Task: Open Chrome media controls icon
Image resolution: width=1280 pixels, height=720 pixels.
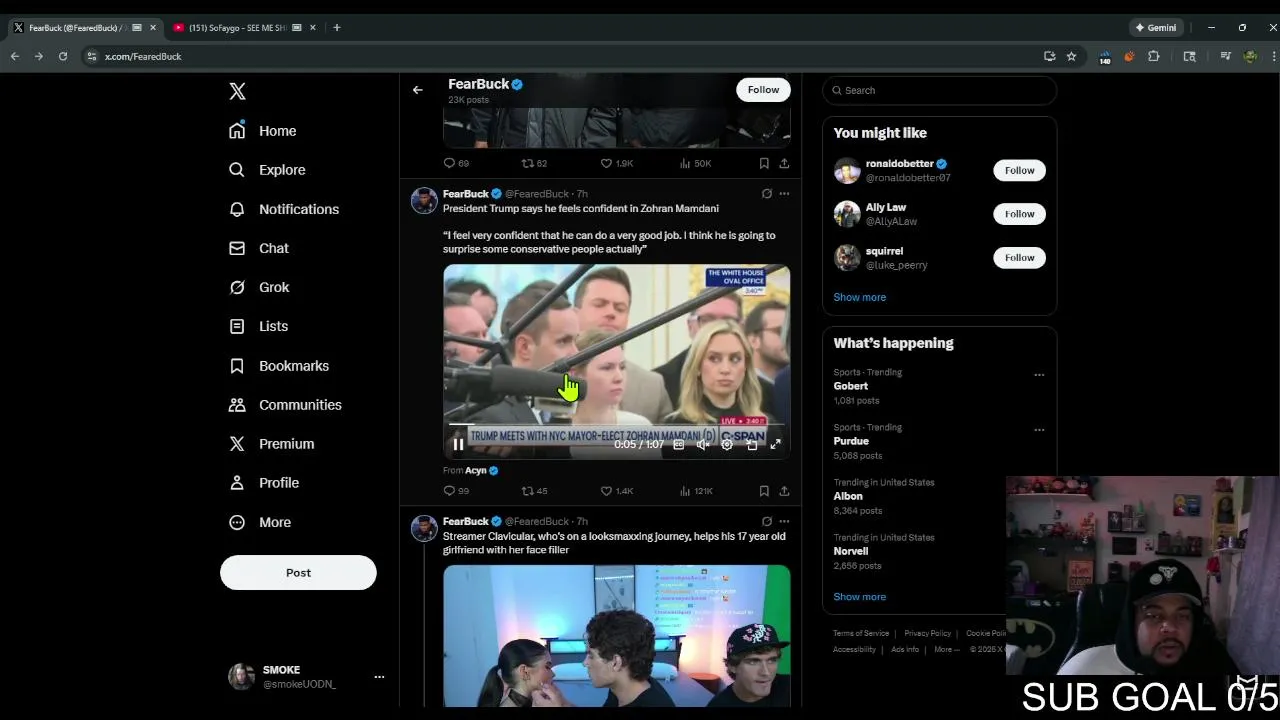Action: point(1226,57)
